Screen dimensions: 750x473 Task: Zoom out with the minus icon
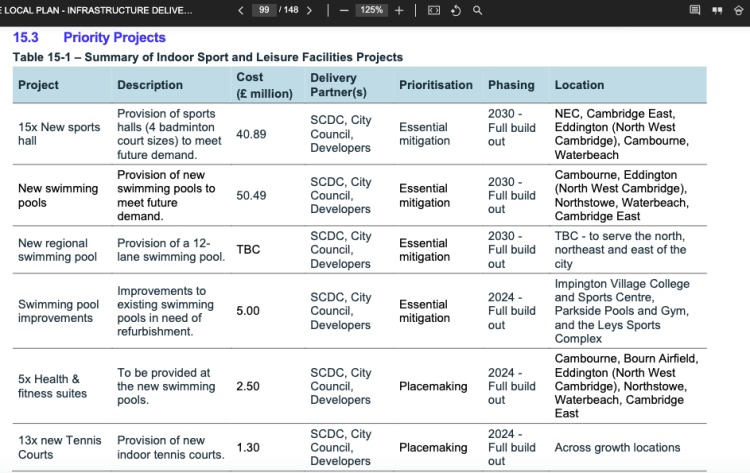point(342,10)
